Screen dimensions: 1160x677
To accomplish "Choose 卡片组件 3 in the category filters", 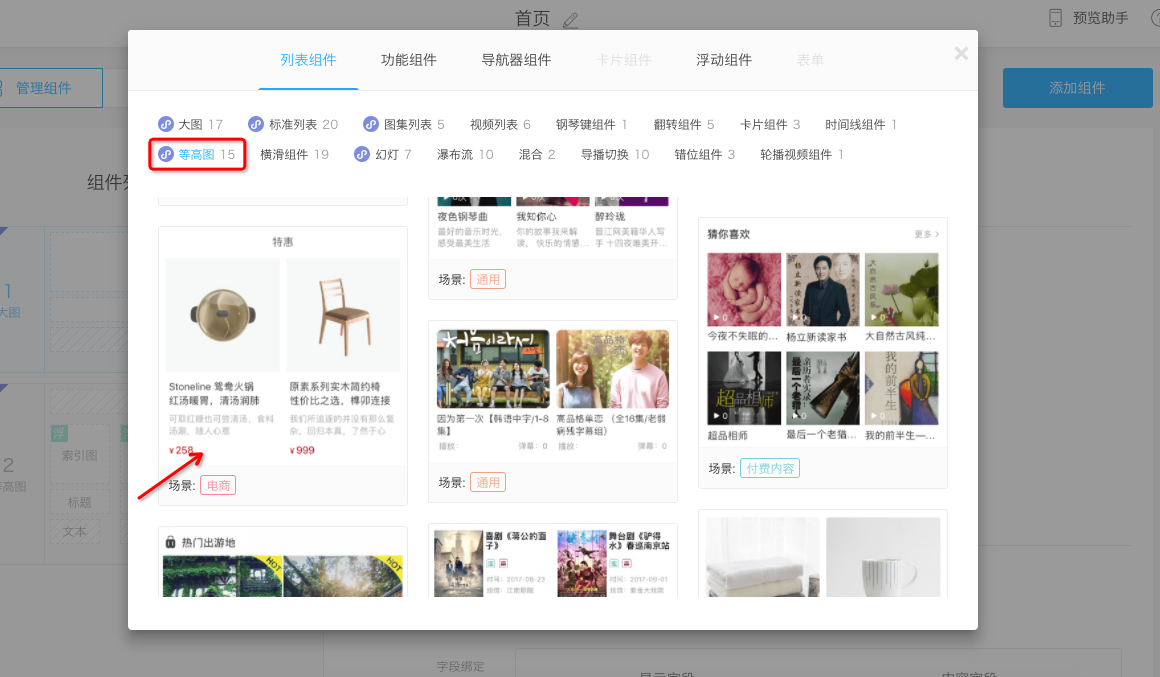I will 770,124.
